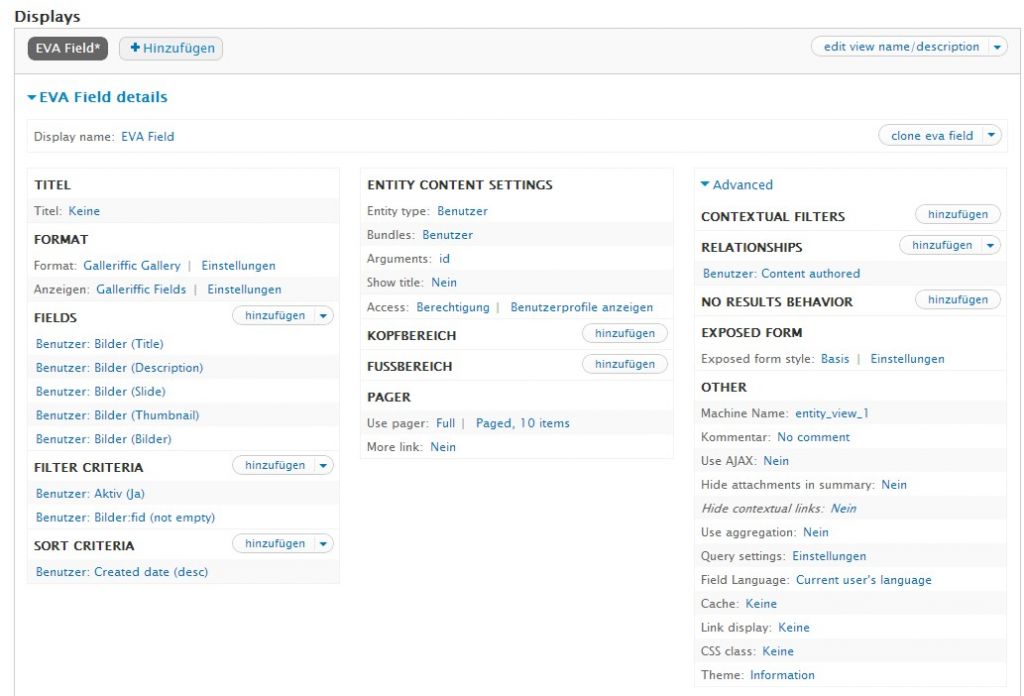Screen dimensions: 1024x696
Task: Open the clone eva field dropdown arrow
Action: point(990,136)
